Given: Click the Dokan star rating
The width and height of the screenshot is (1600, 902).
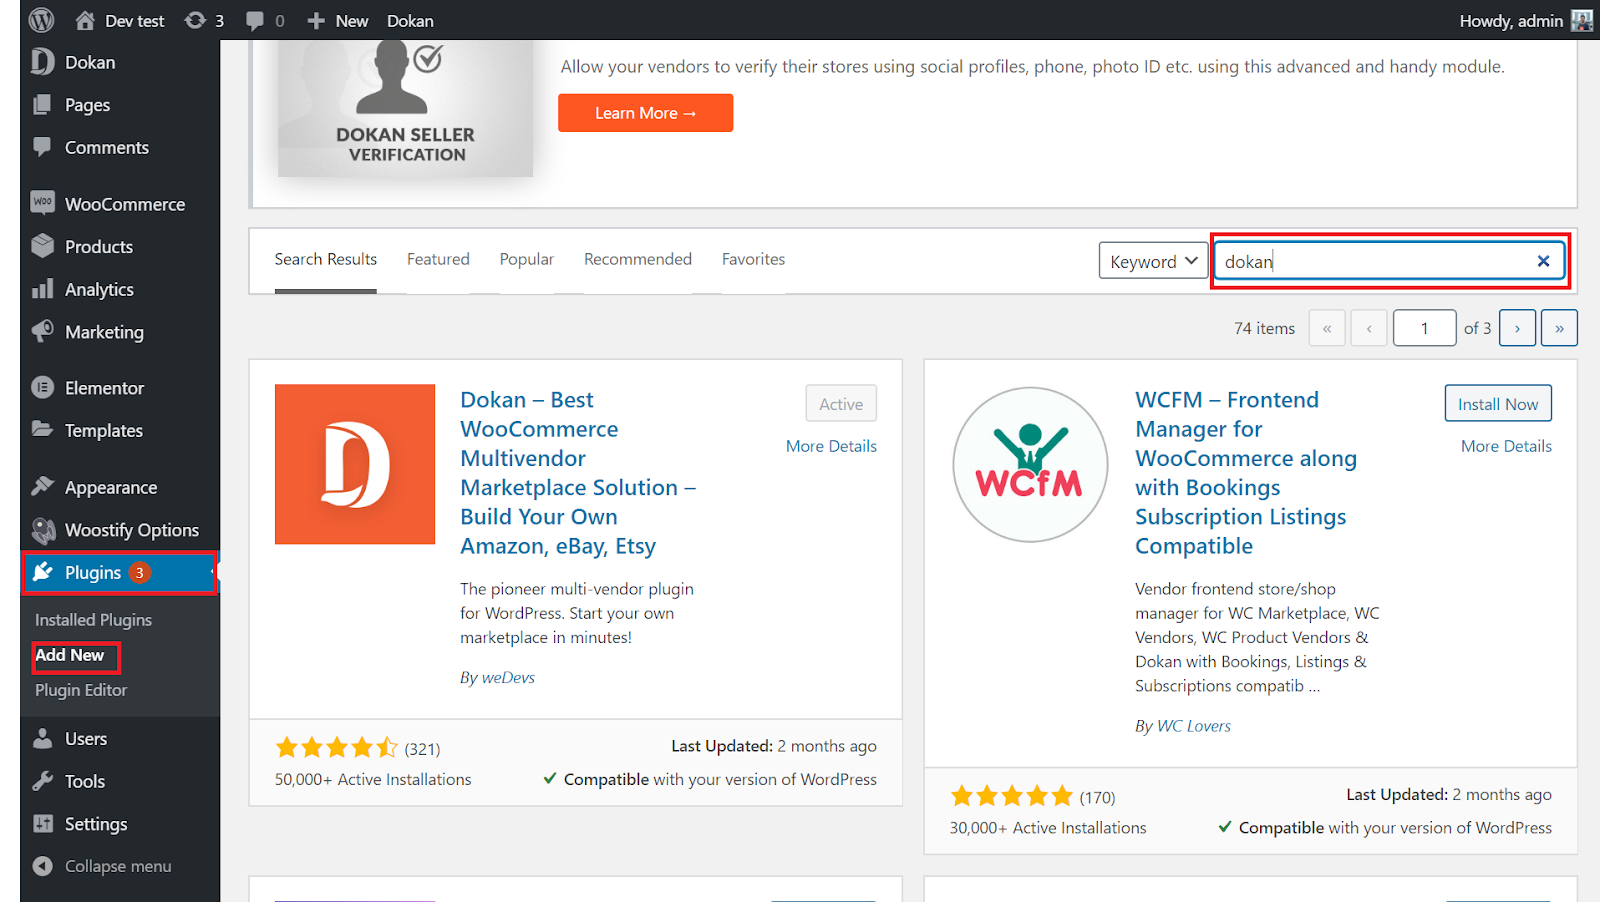Looking at the screenshot, I should (336, 747).
